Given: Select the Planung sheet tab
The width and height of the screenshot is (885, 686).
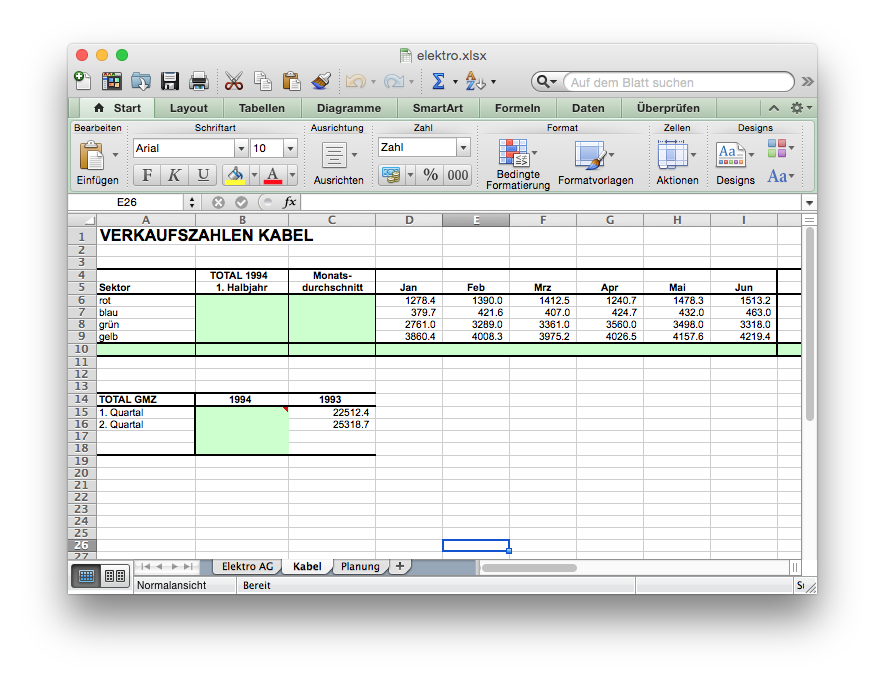Looking at the screenshot, I should pyautogui.click(x=360, y=566).
